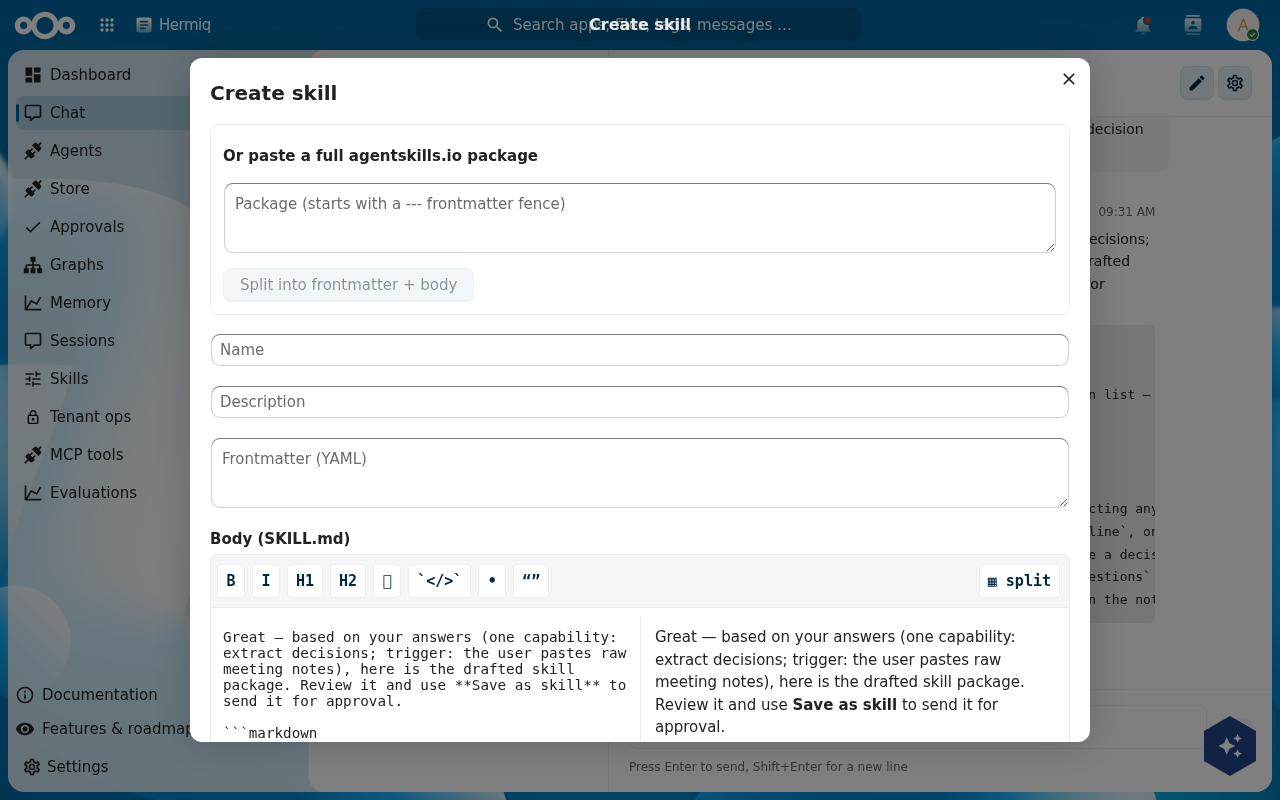Go to Graphs in the sidebar

pos(77,265)
